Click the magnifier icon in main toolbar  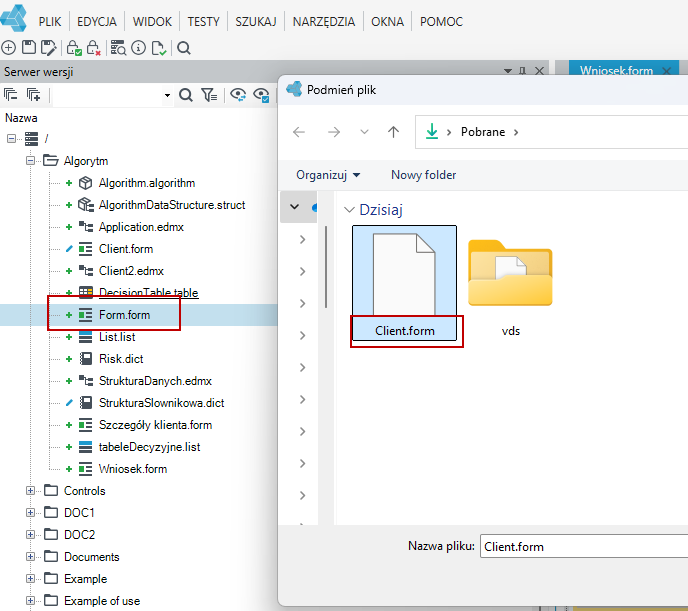[x=183, y=47]
